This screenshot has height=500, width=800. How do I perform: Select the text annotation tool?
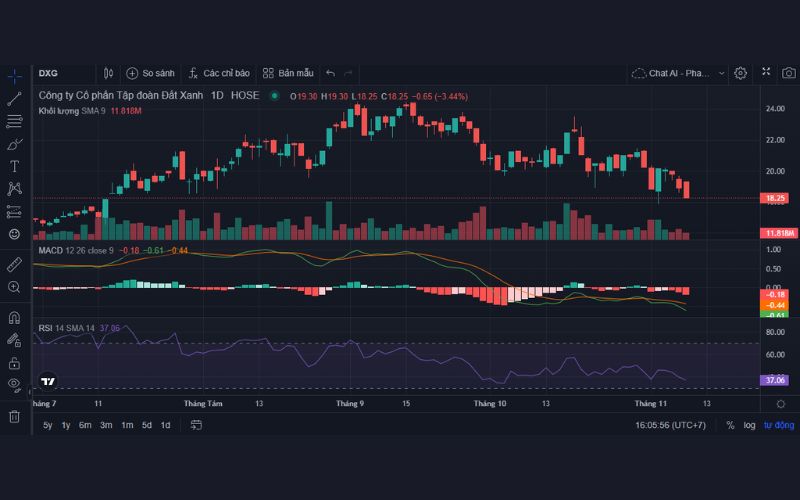14,166
